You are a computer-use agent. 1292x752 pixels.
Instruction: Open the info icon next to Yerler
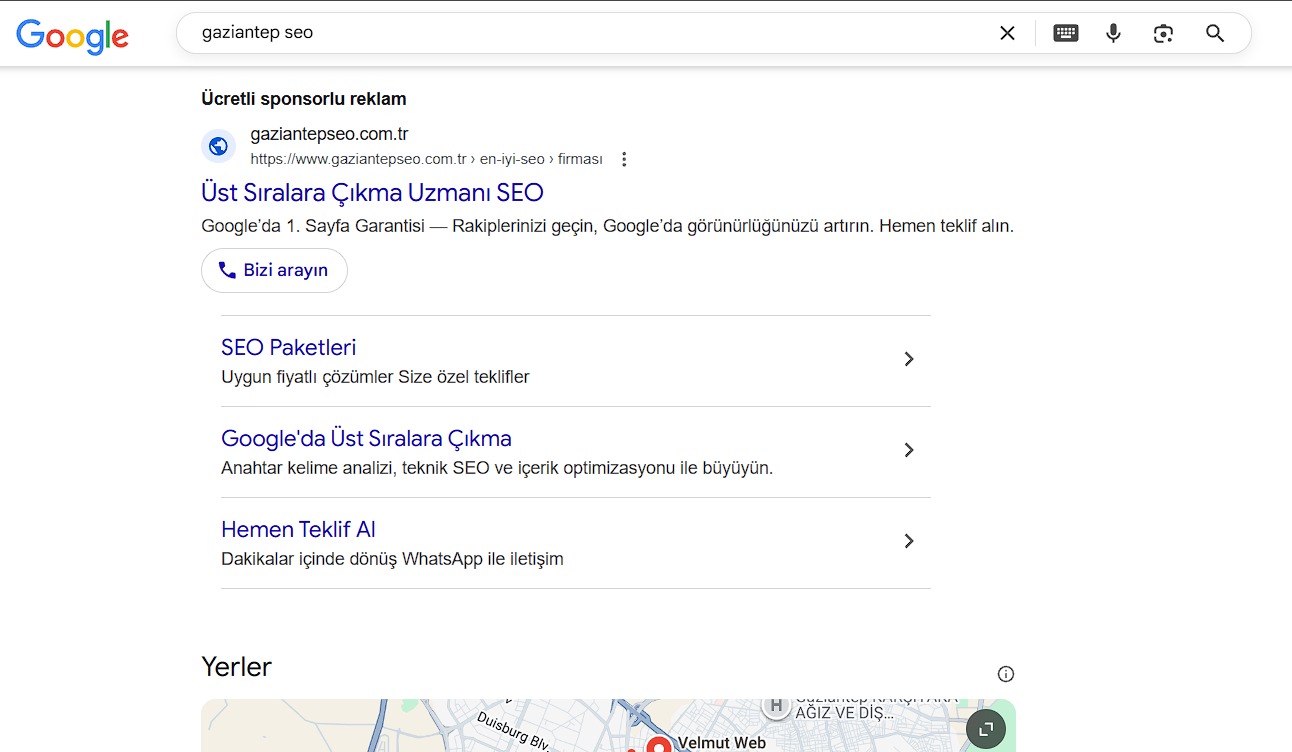[x=1006, y=674]
